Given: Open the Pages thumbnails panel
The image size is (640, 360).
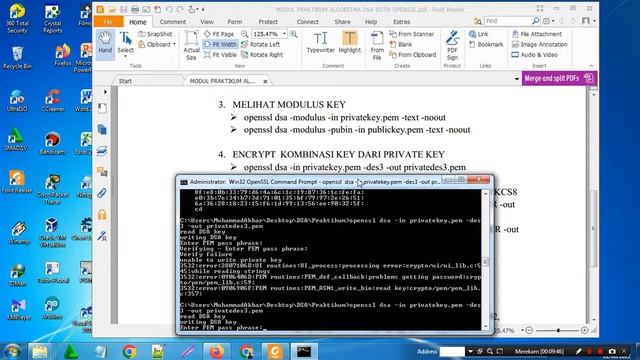Looking at the screenshot, I should tap(102, 129).
